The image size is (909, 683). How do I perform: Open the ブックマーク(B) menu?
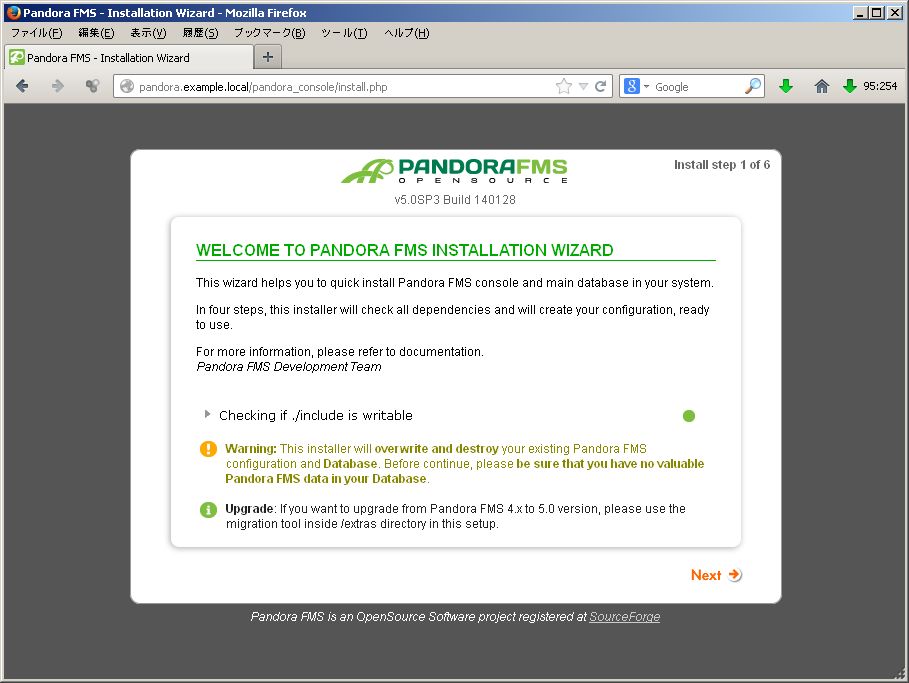tap(270, 33)
